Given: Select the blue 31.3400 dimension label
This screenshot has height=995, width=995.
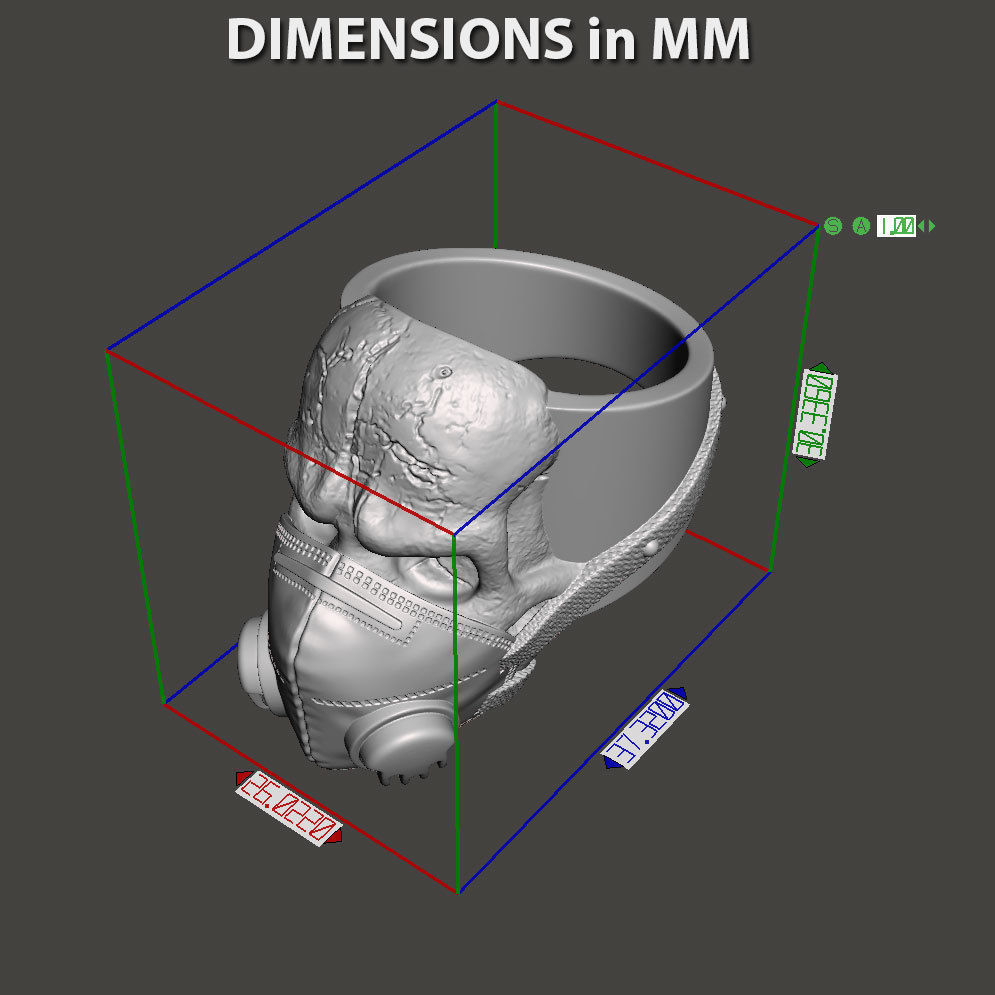Looking at the screenshot, I should click(x=645, y=729).
